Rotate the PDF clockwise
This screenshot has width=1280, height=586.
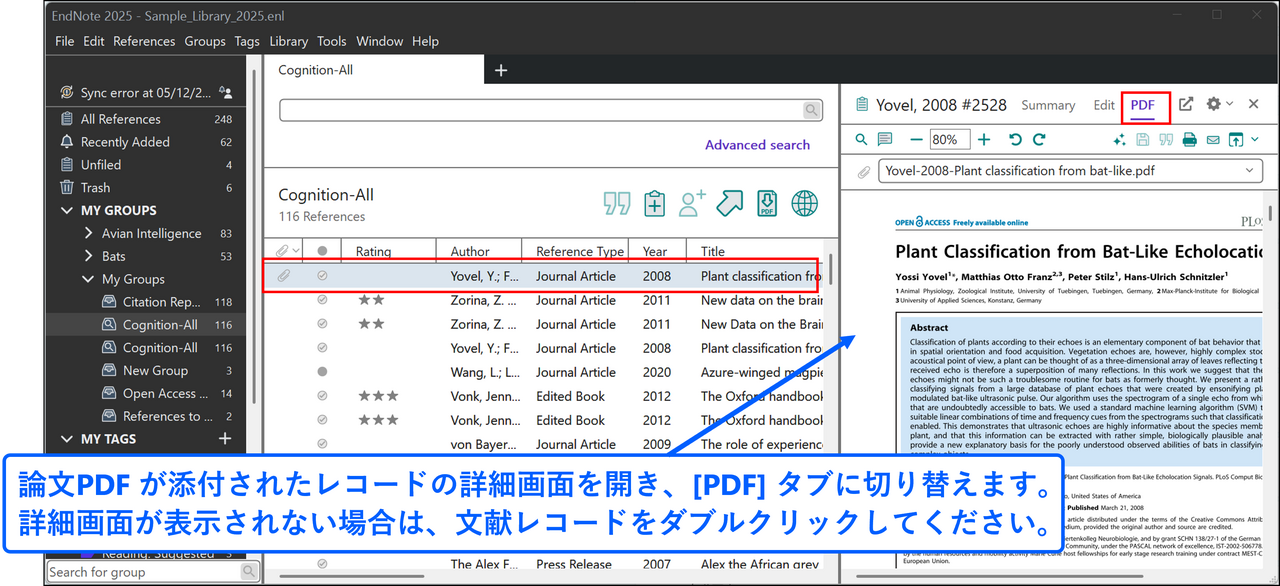(x=1039, y=140)
